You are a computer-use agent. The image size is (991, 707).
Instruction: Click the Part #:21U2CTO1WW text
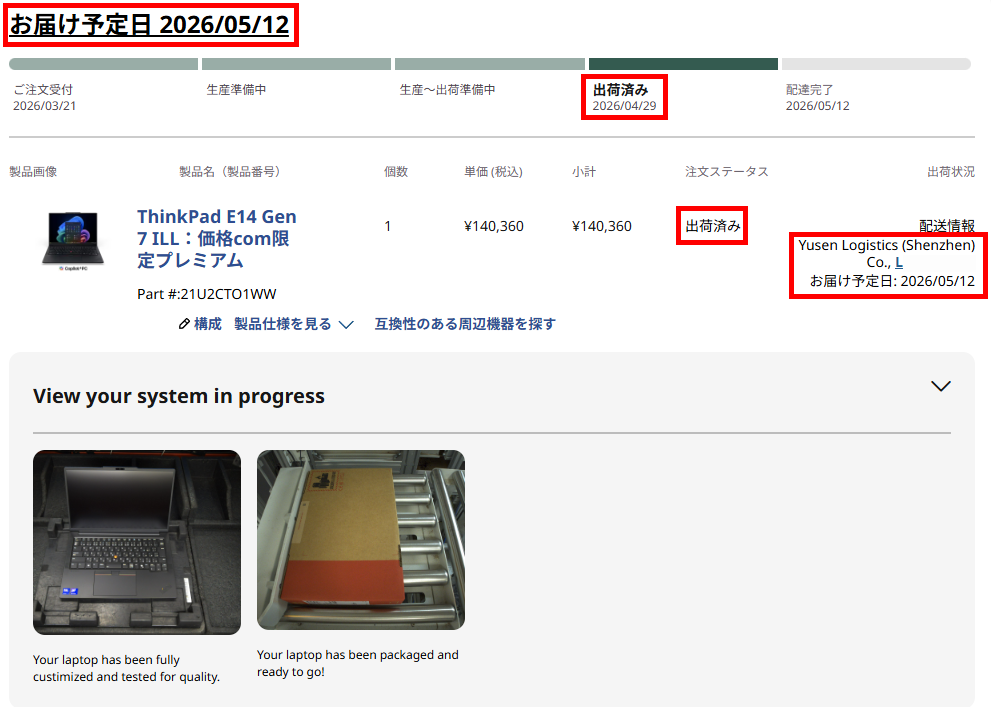click(207, 294)
